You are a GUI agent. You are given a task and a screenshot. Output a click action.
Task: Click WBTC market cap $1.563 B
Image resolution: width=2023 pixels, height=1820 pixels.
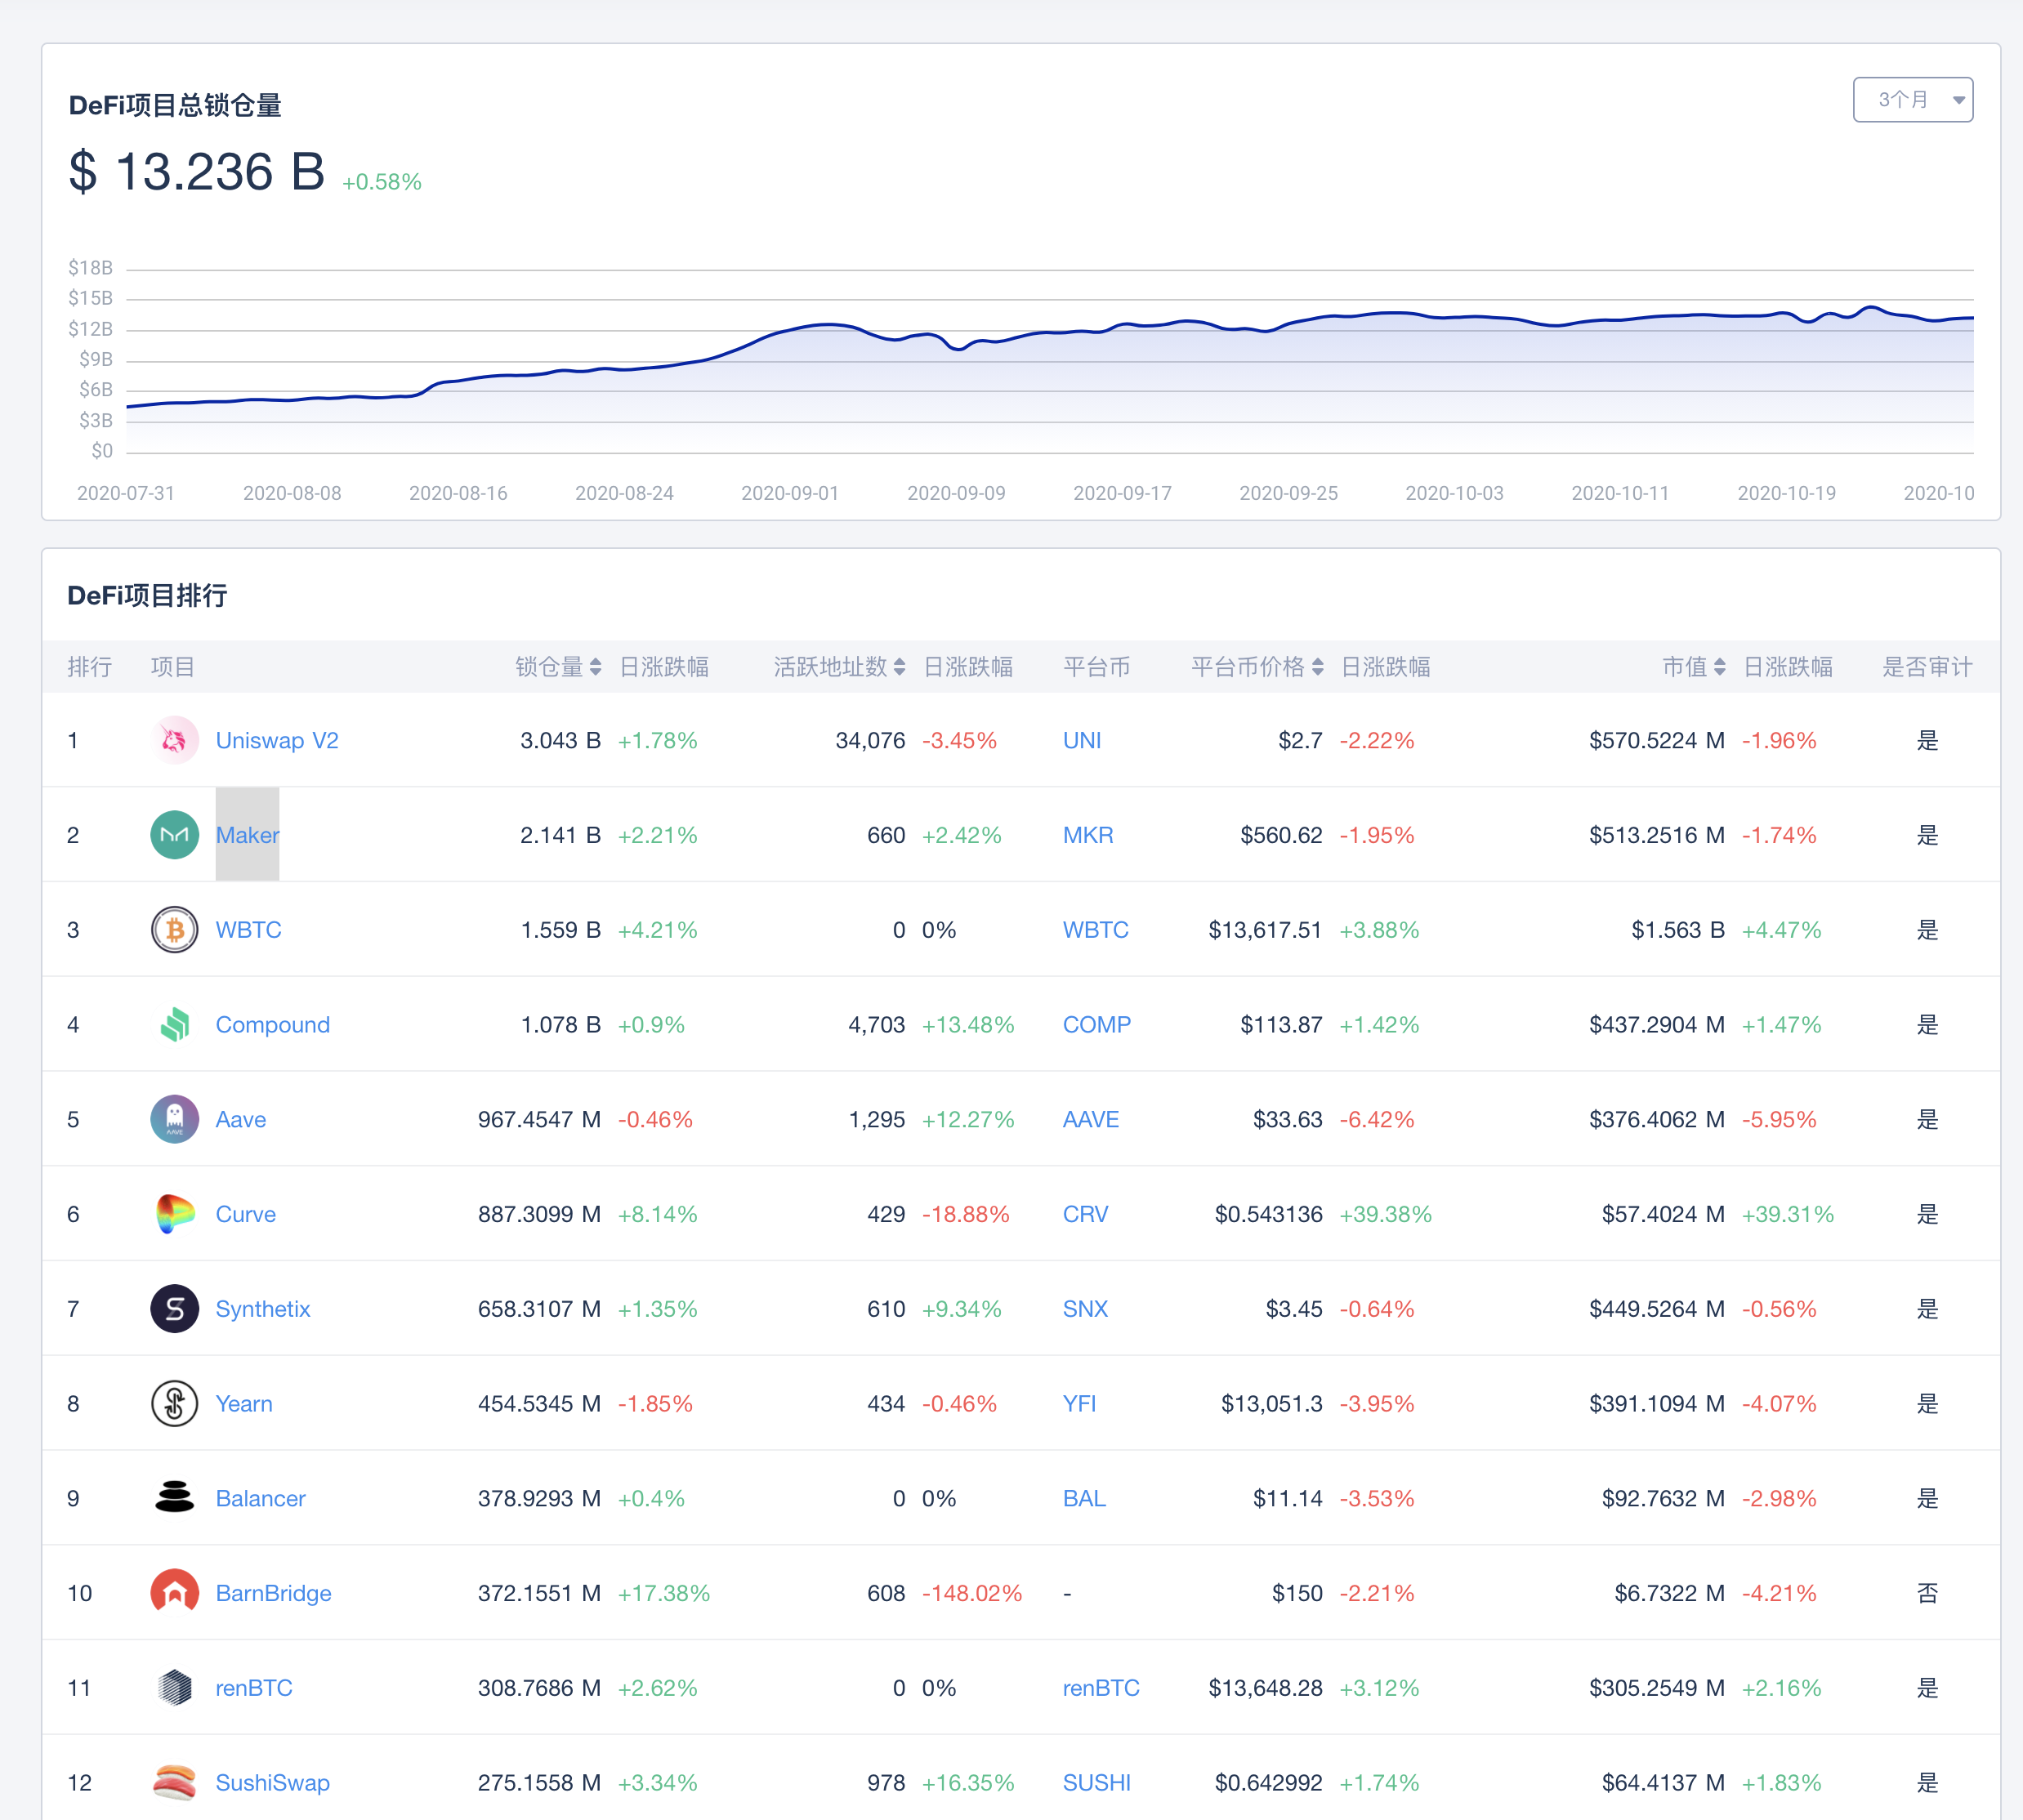[1678, 930]
